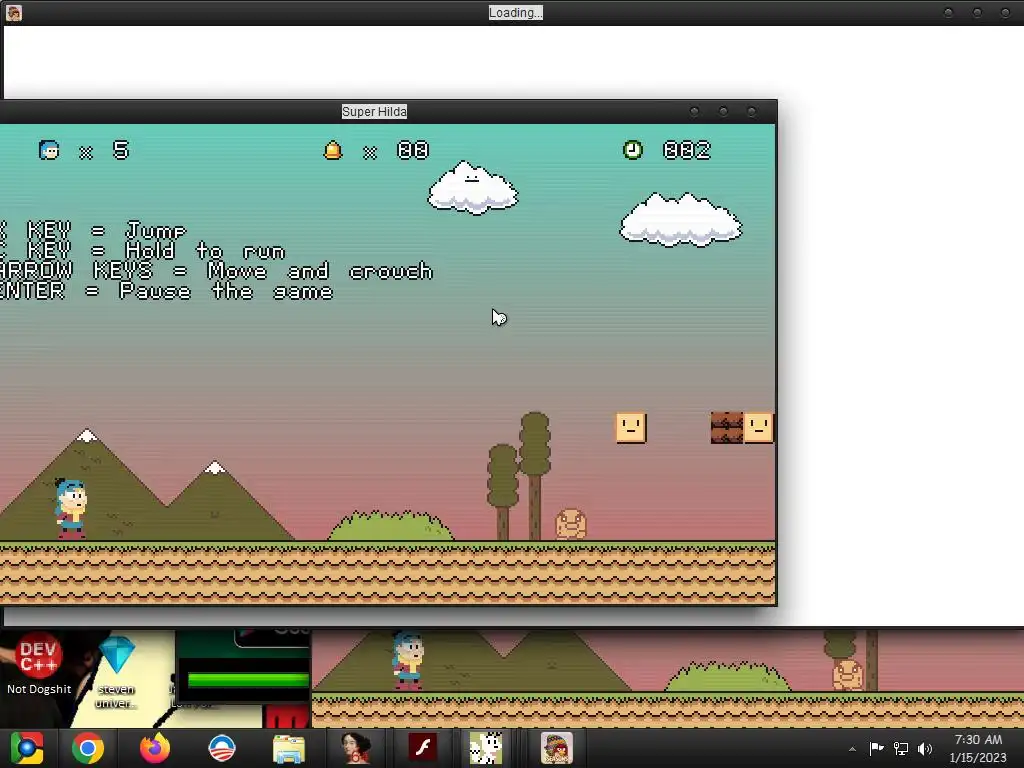Close the Loading window
1024x768 pixels.
pos(1006,12)
